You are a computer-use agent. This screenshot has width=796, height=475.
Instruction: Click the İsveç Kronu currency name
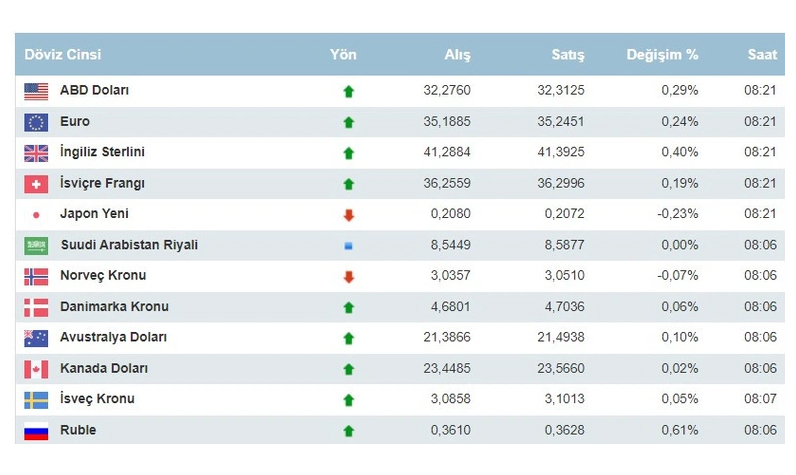point(96,399)
